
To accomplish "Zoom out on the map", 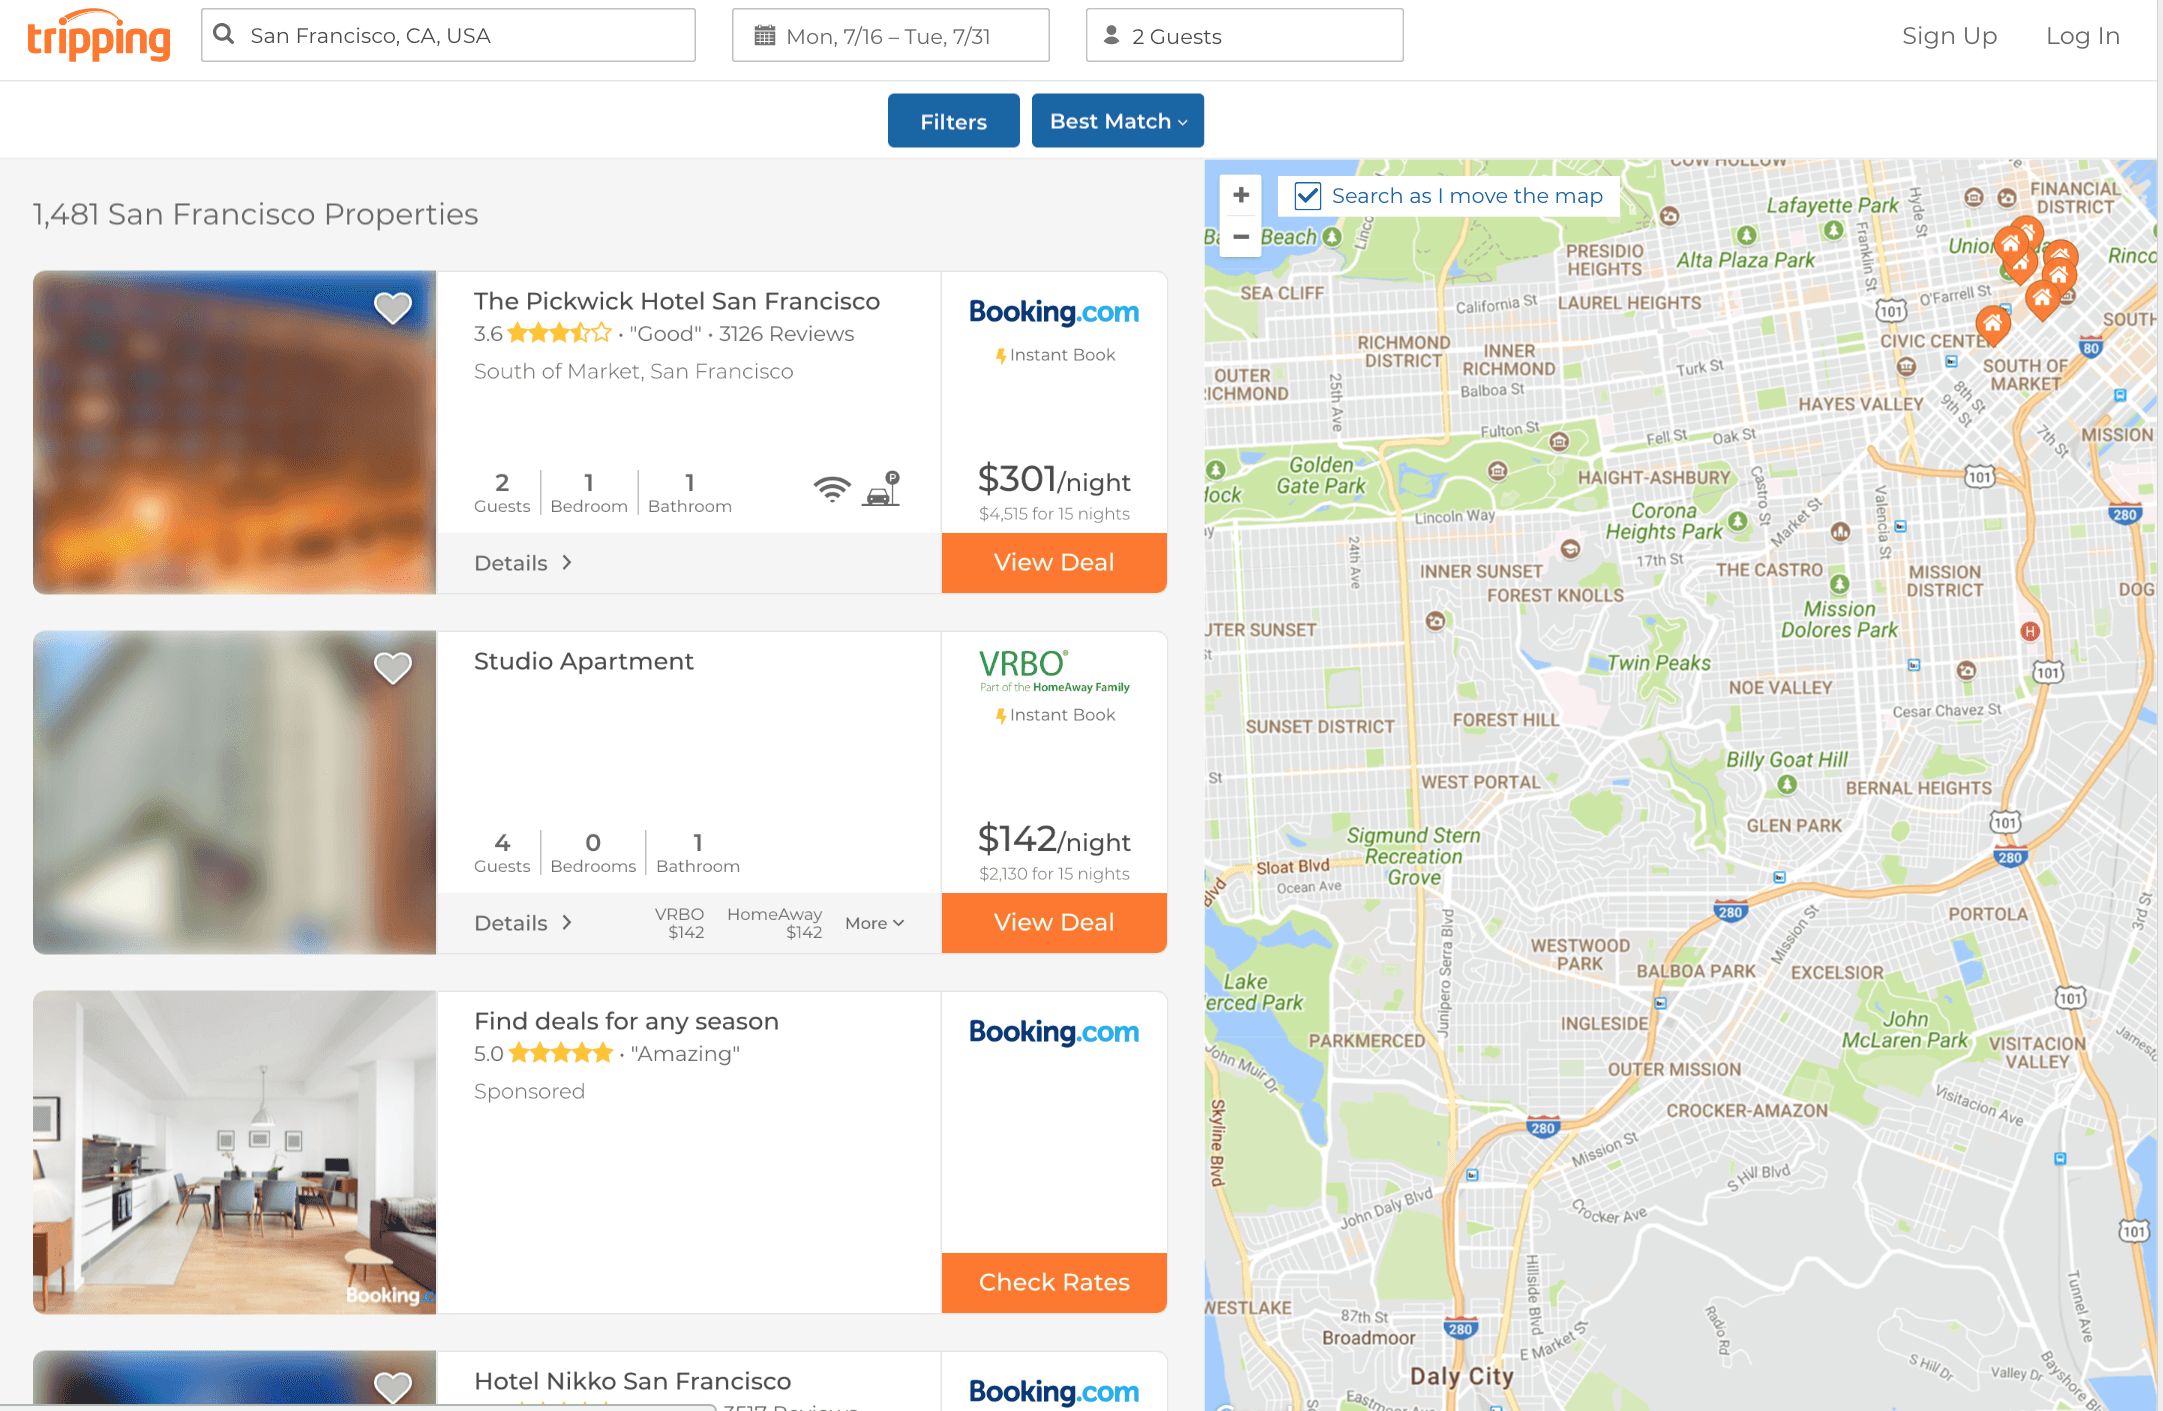I will pos(1241,237).
